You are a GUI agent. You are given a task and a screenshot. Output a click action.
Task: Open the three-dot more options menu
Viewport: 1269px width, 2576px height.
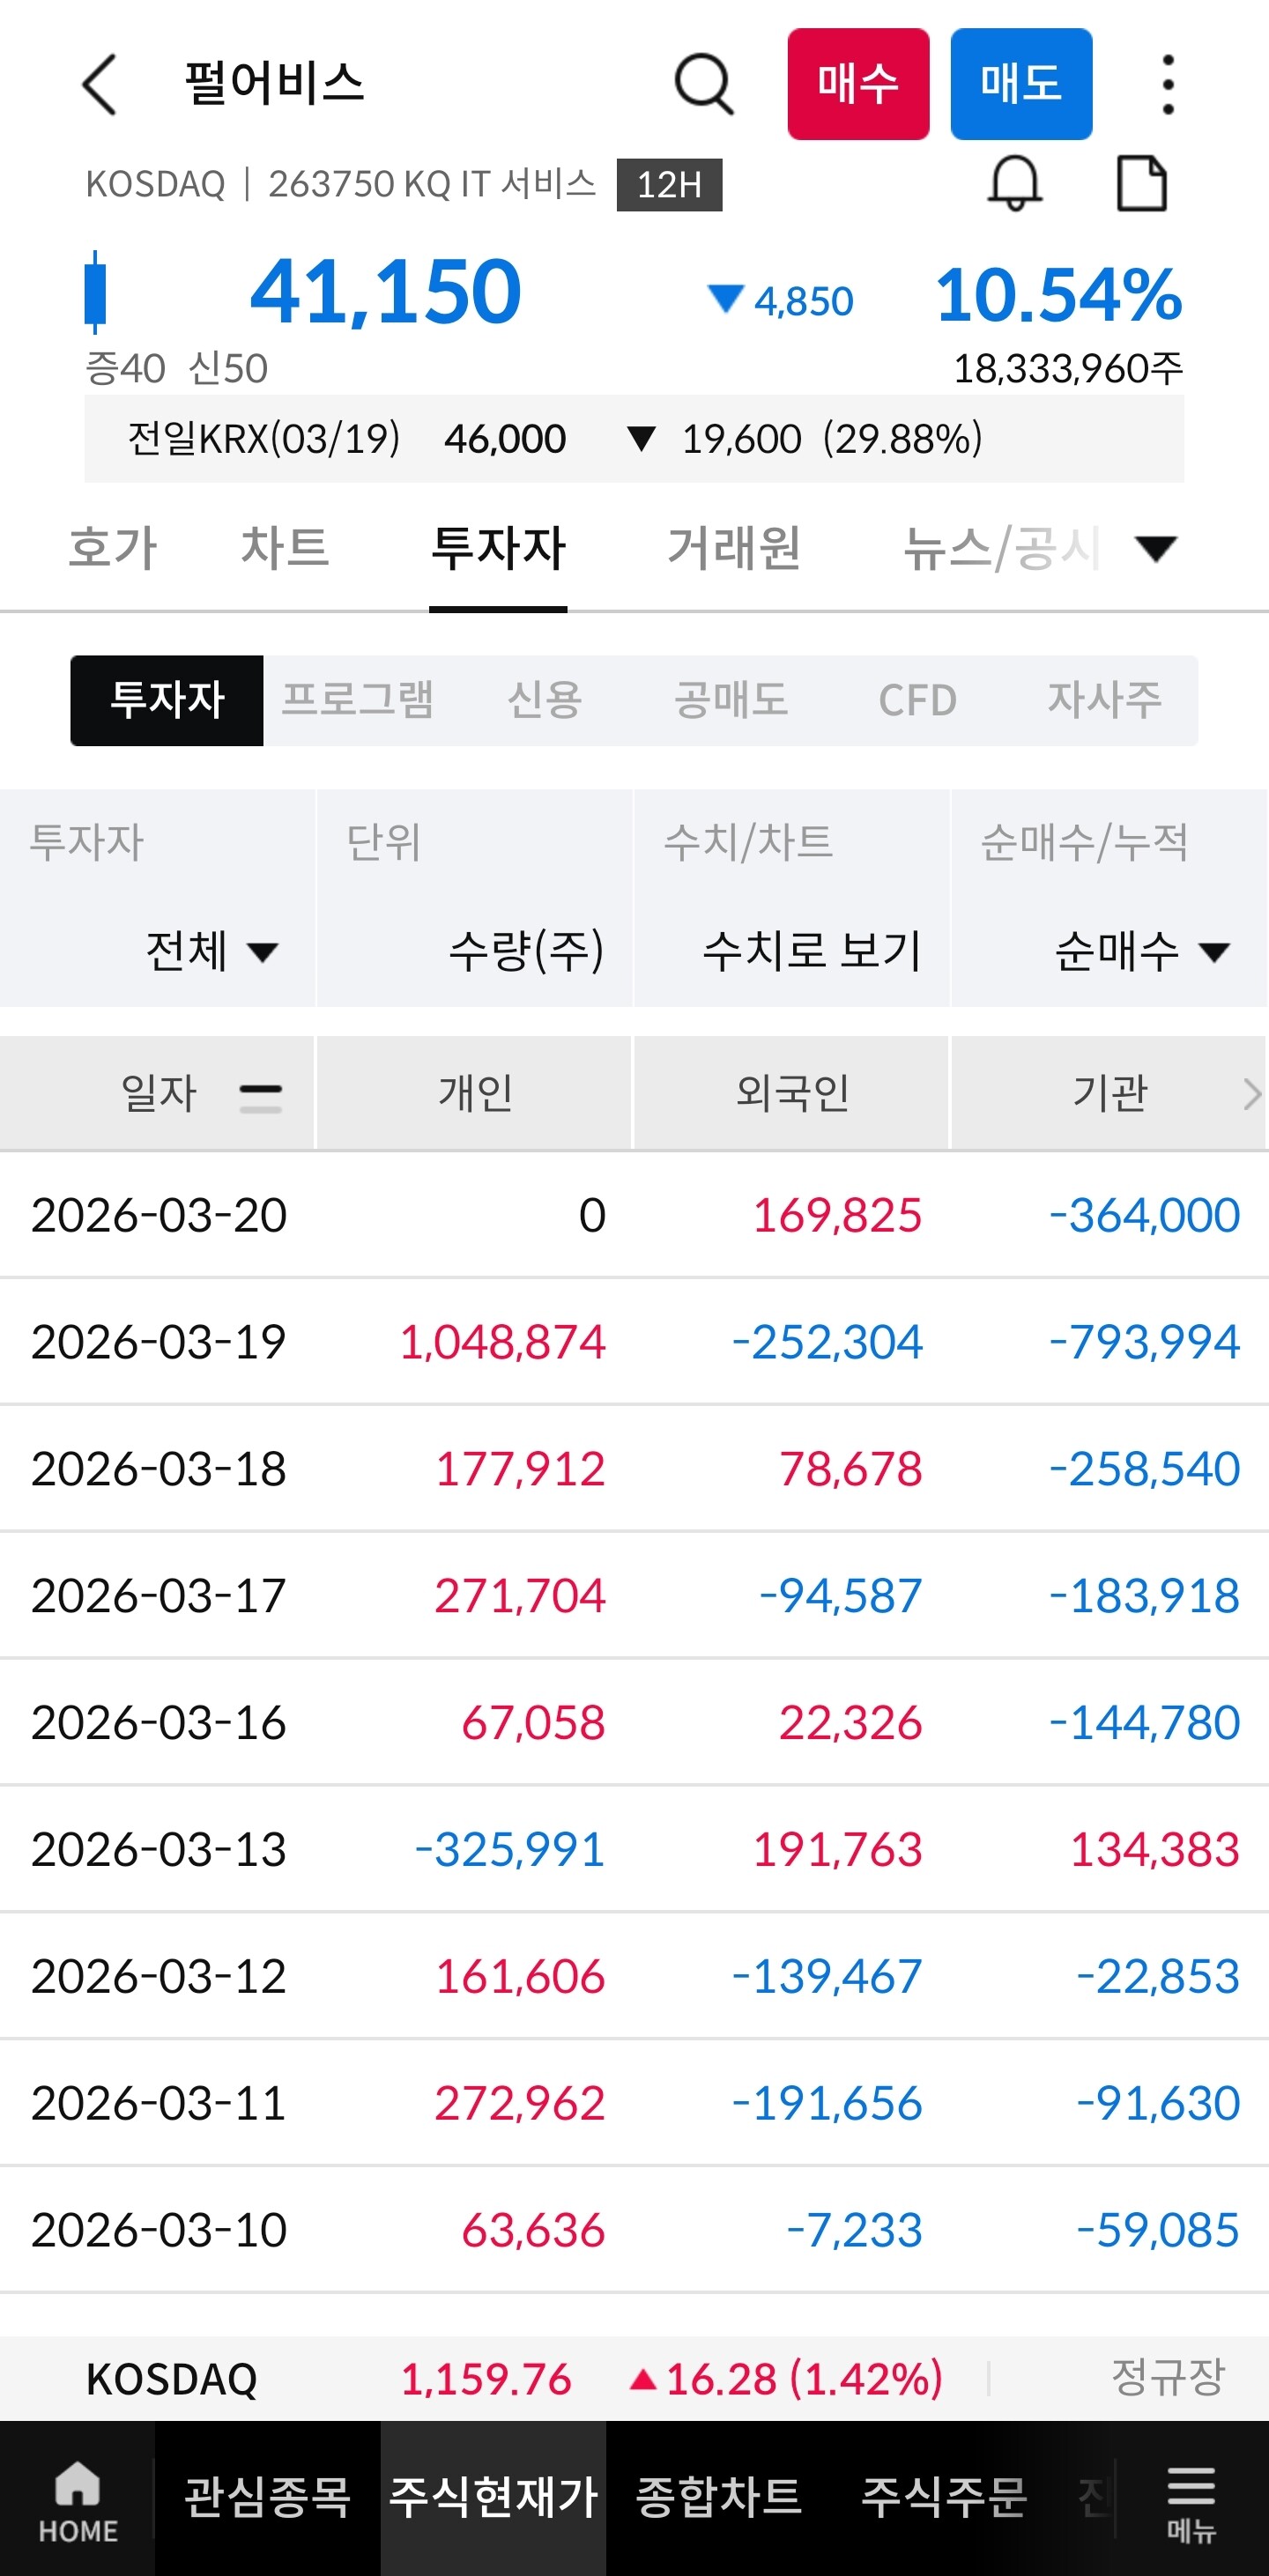(x=1167, y=84)
